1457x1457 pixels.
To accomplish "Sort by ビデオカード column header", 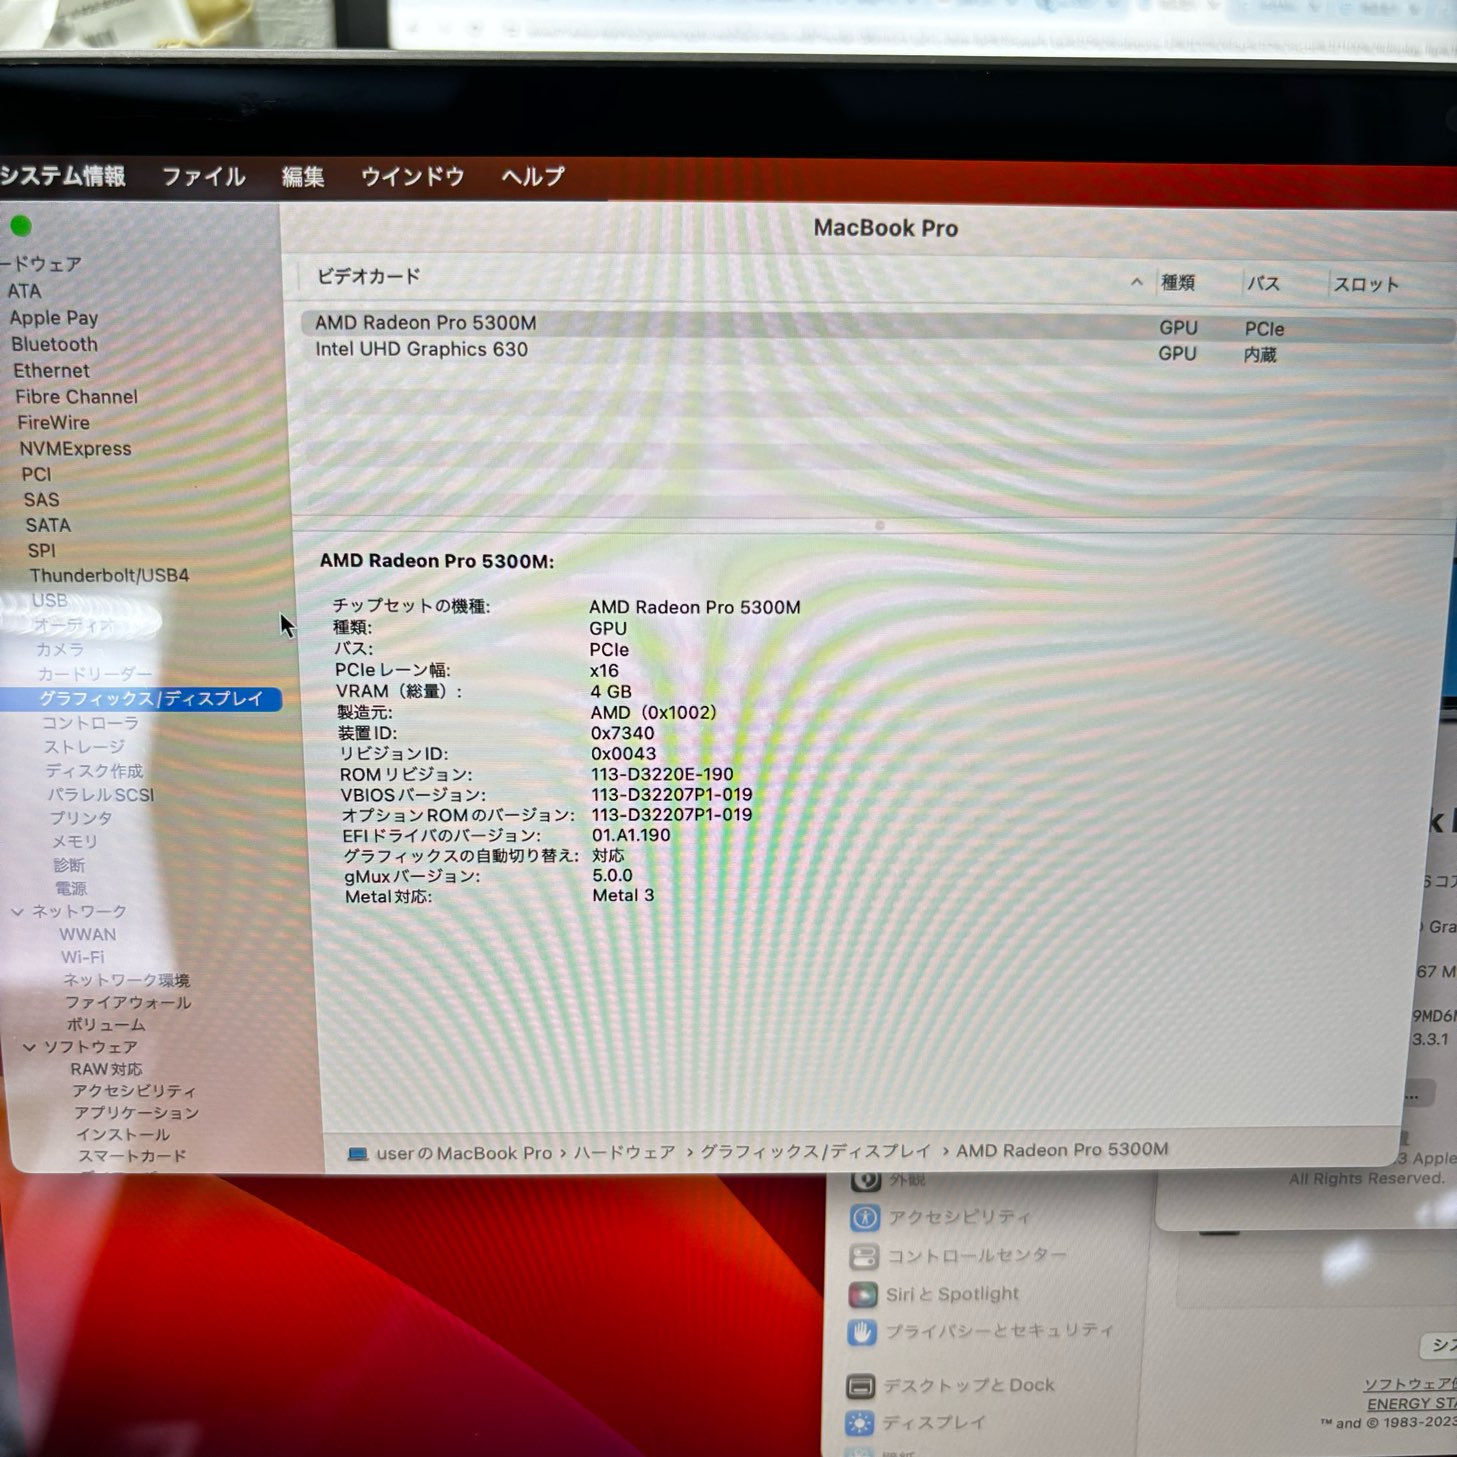I will [368, 276].
